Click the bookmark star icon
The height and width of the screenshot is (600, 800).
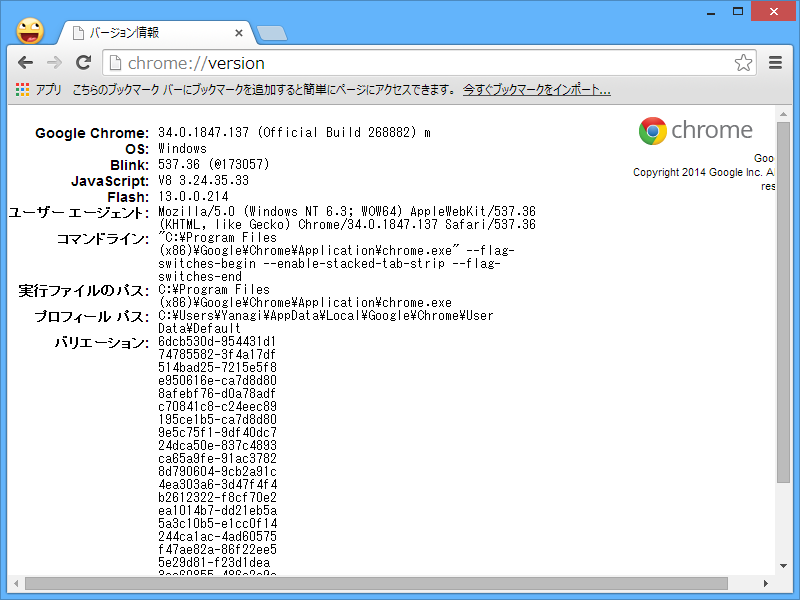(x=743, y=62)
